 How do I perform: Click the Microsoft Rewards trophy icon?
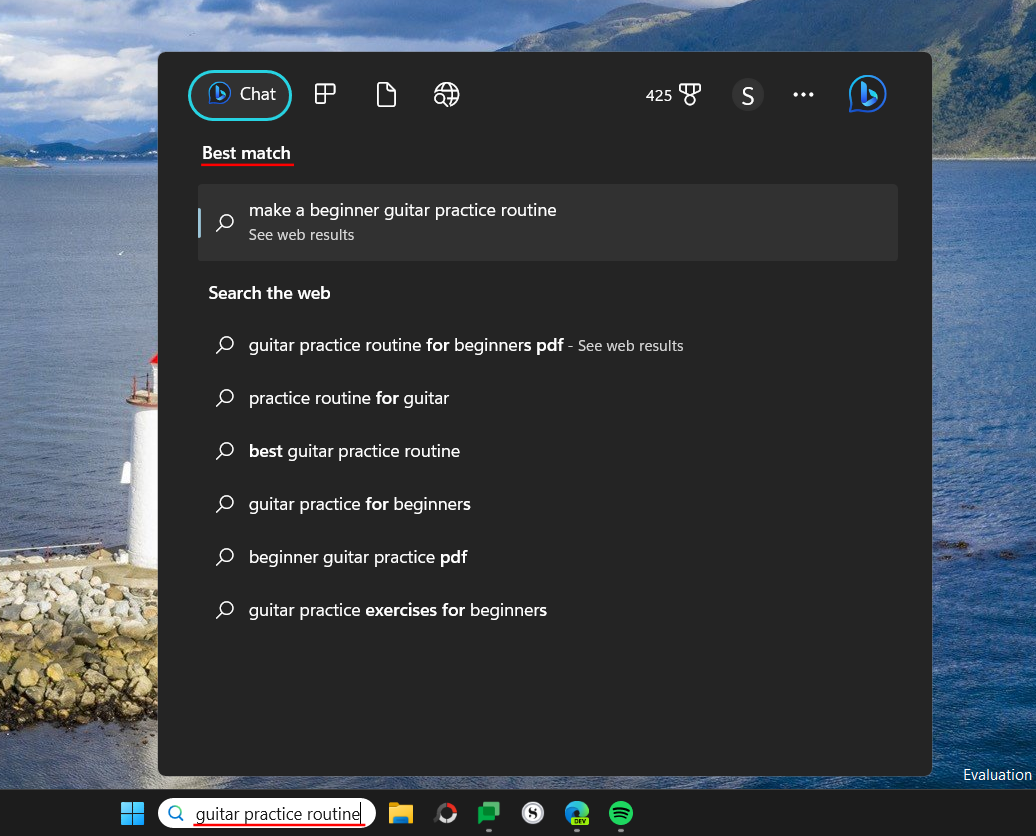692,94
